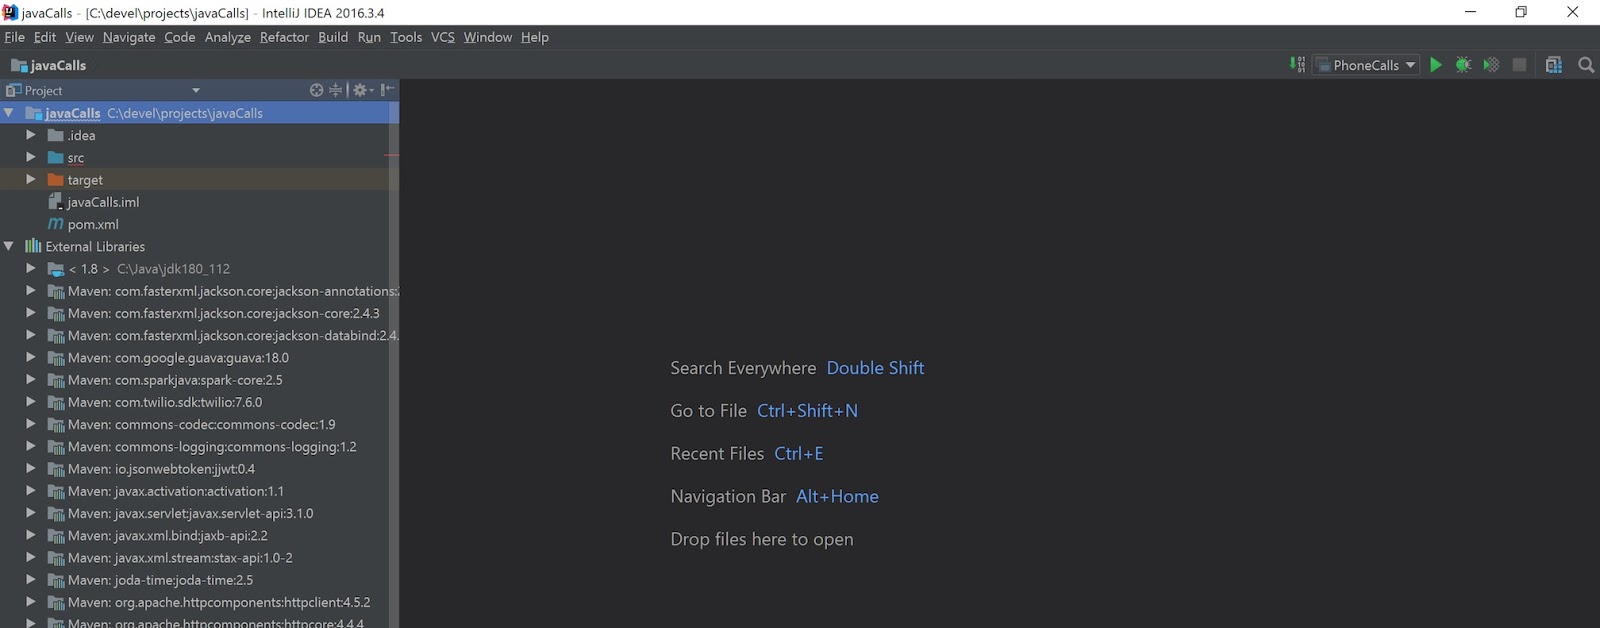The image size is (1600, 628).
Task: Expand the target folder
Action: (x=31, y=179)
